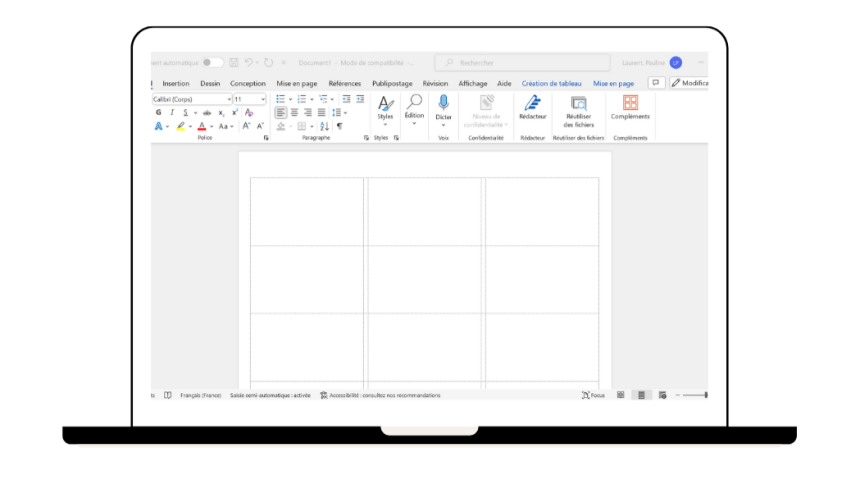
Task: Open the Aide tab
Action: click(x=504, y=83)
